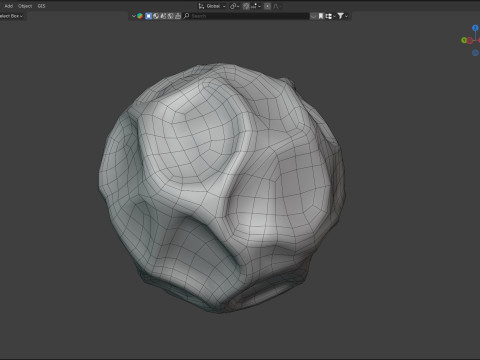Click the hollow red negative X gizmo ball
This screenshot has height=360, width=480.
pyautogui.click(x=470, y=40)
